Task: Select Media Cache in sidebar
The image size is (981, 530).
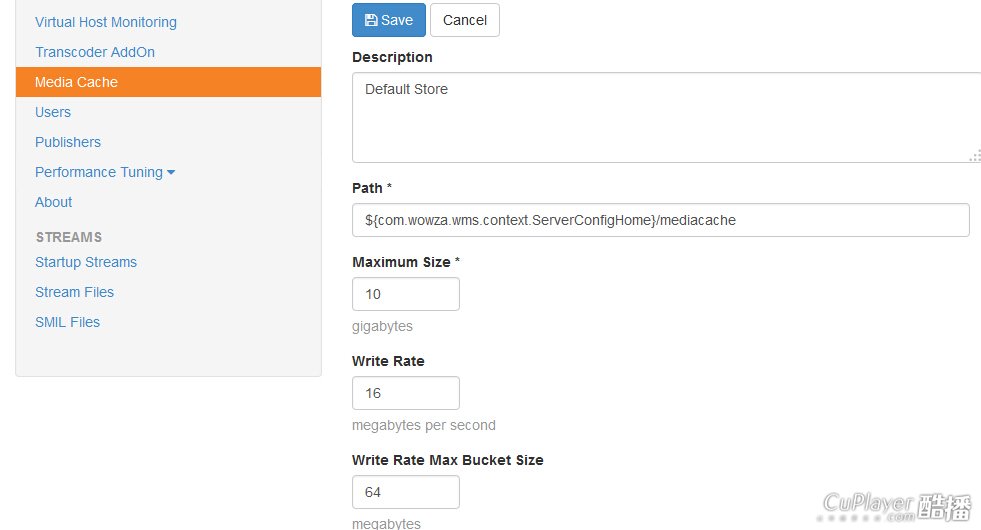Action: click(x=76, y=82)
